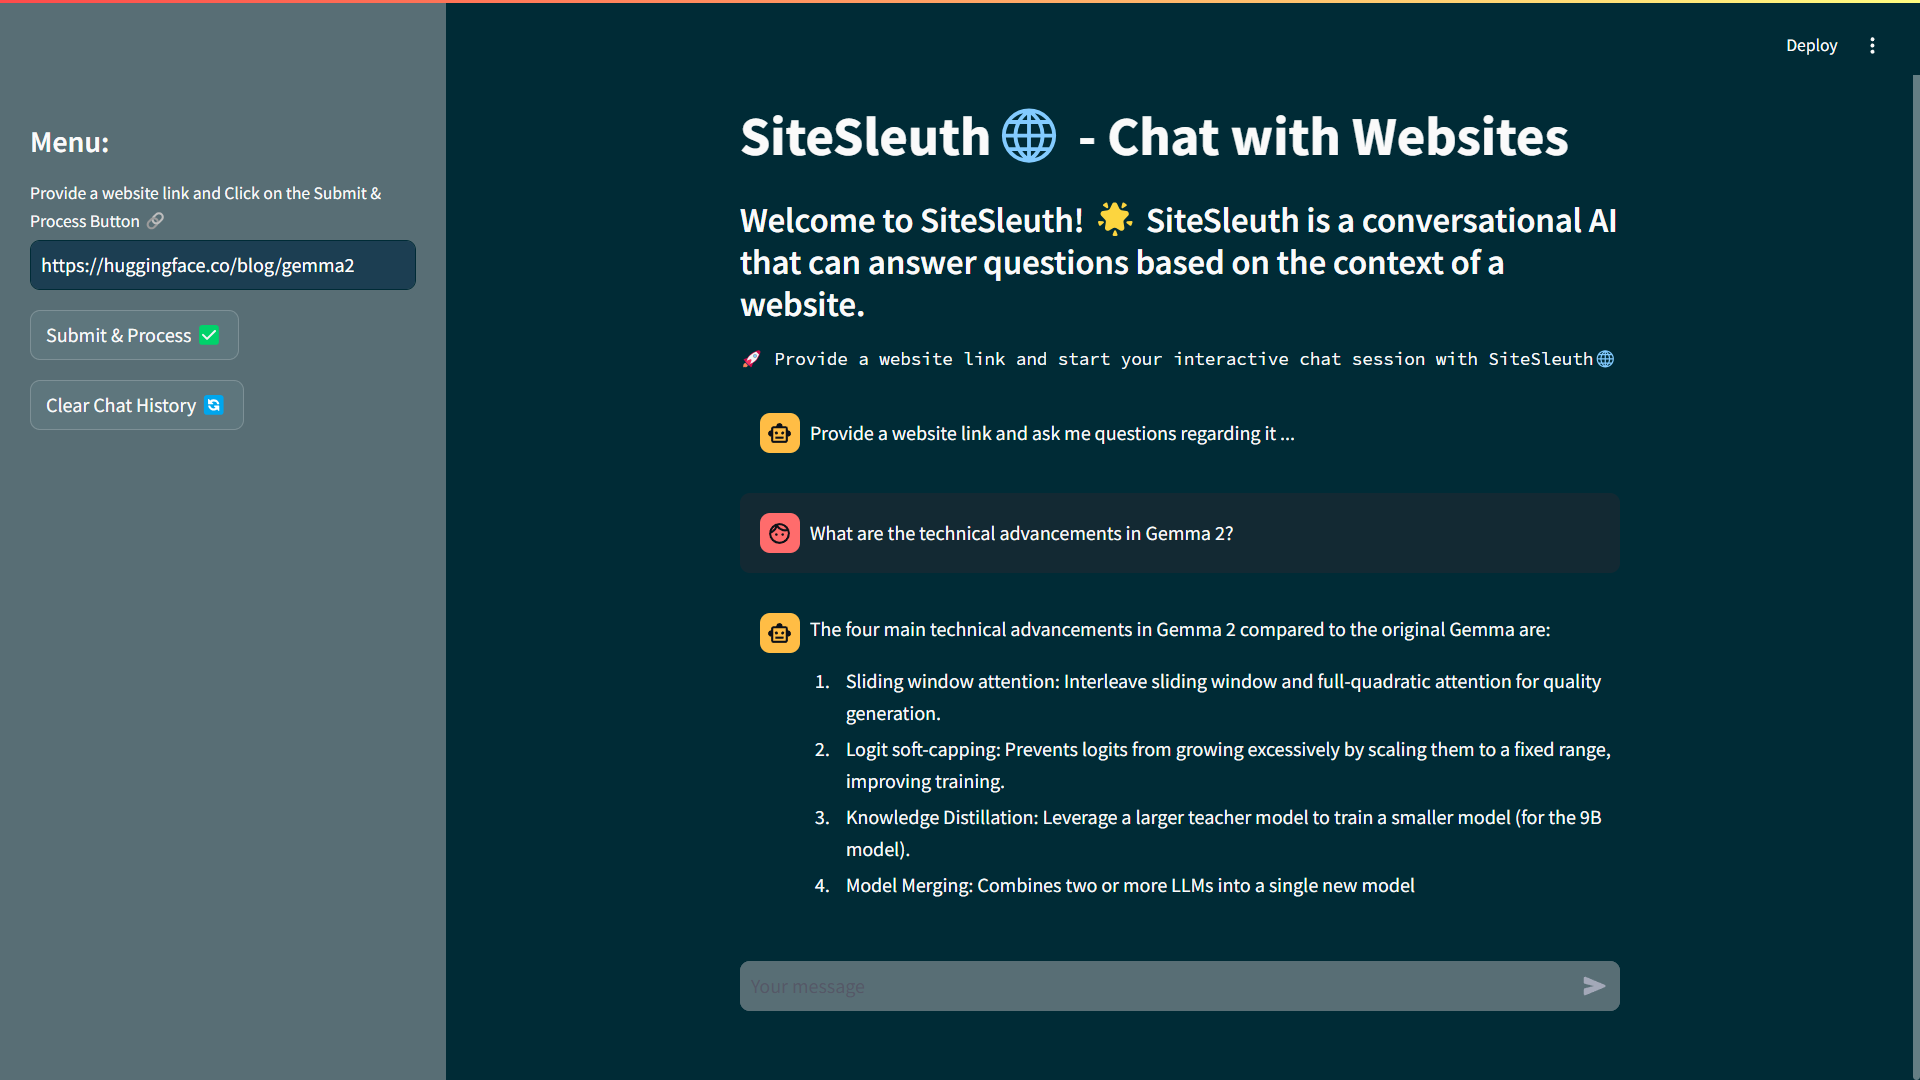This screenshot has width=1920, height=1080.
Task: Click the first assistant robot avatar
Action: click(x=779, y=433)
